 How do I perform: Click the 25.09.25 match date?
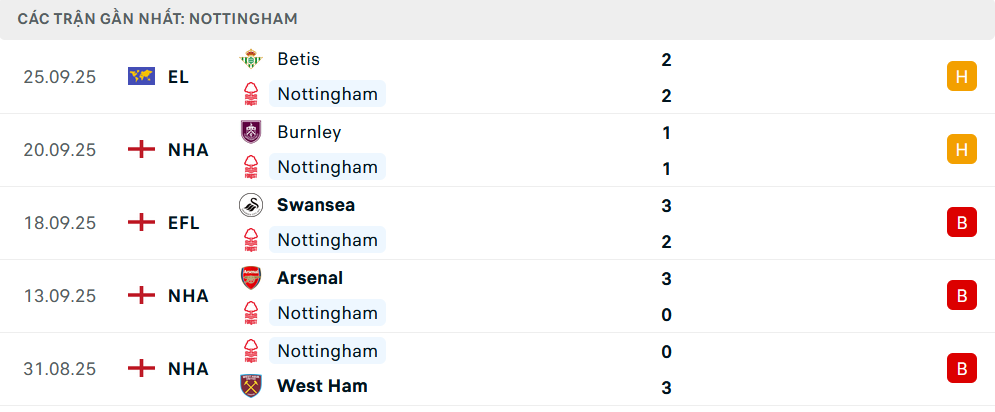[60, 77]
